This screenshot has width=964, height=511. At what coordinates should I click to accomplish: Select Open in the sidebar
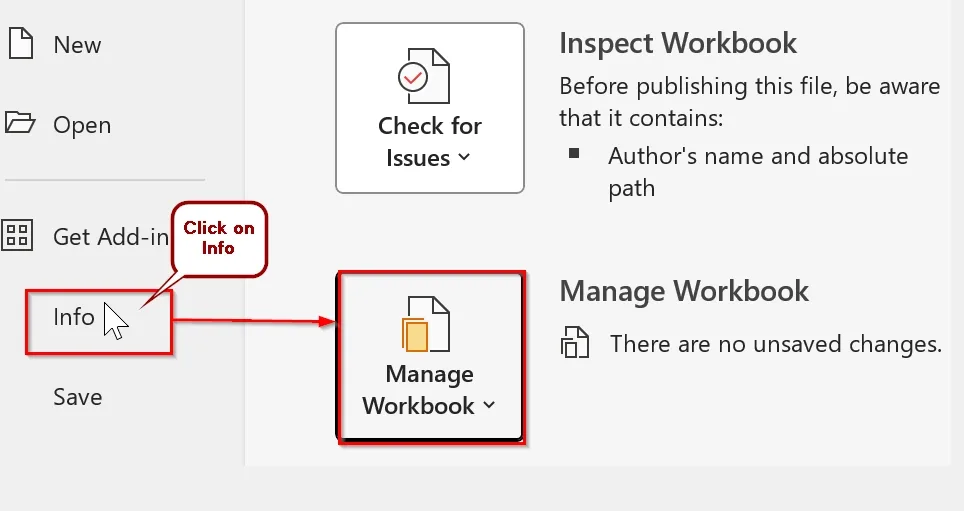(82, 125)
